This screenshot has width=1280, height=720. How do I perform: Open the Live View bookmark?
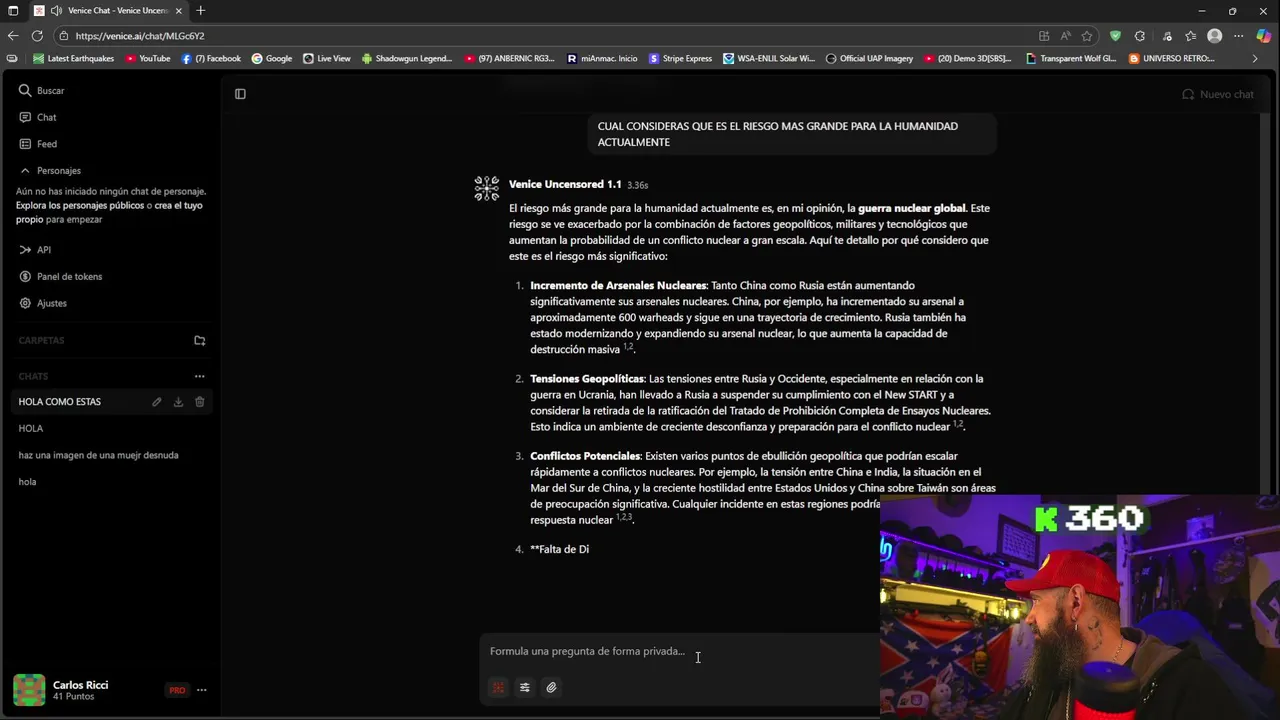tap(327, 59)
